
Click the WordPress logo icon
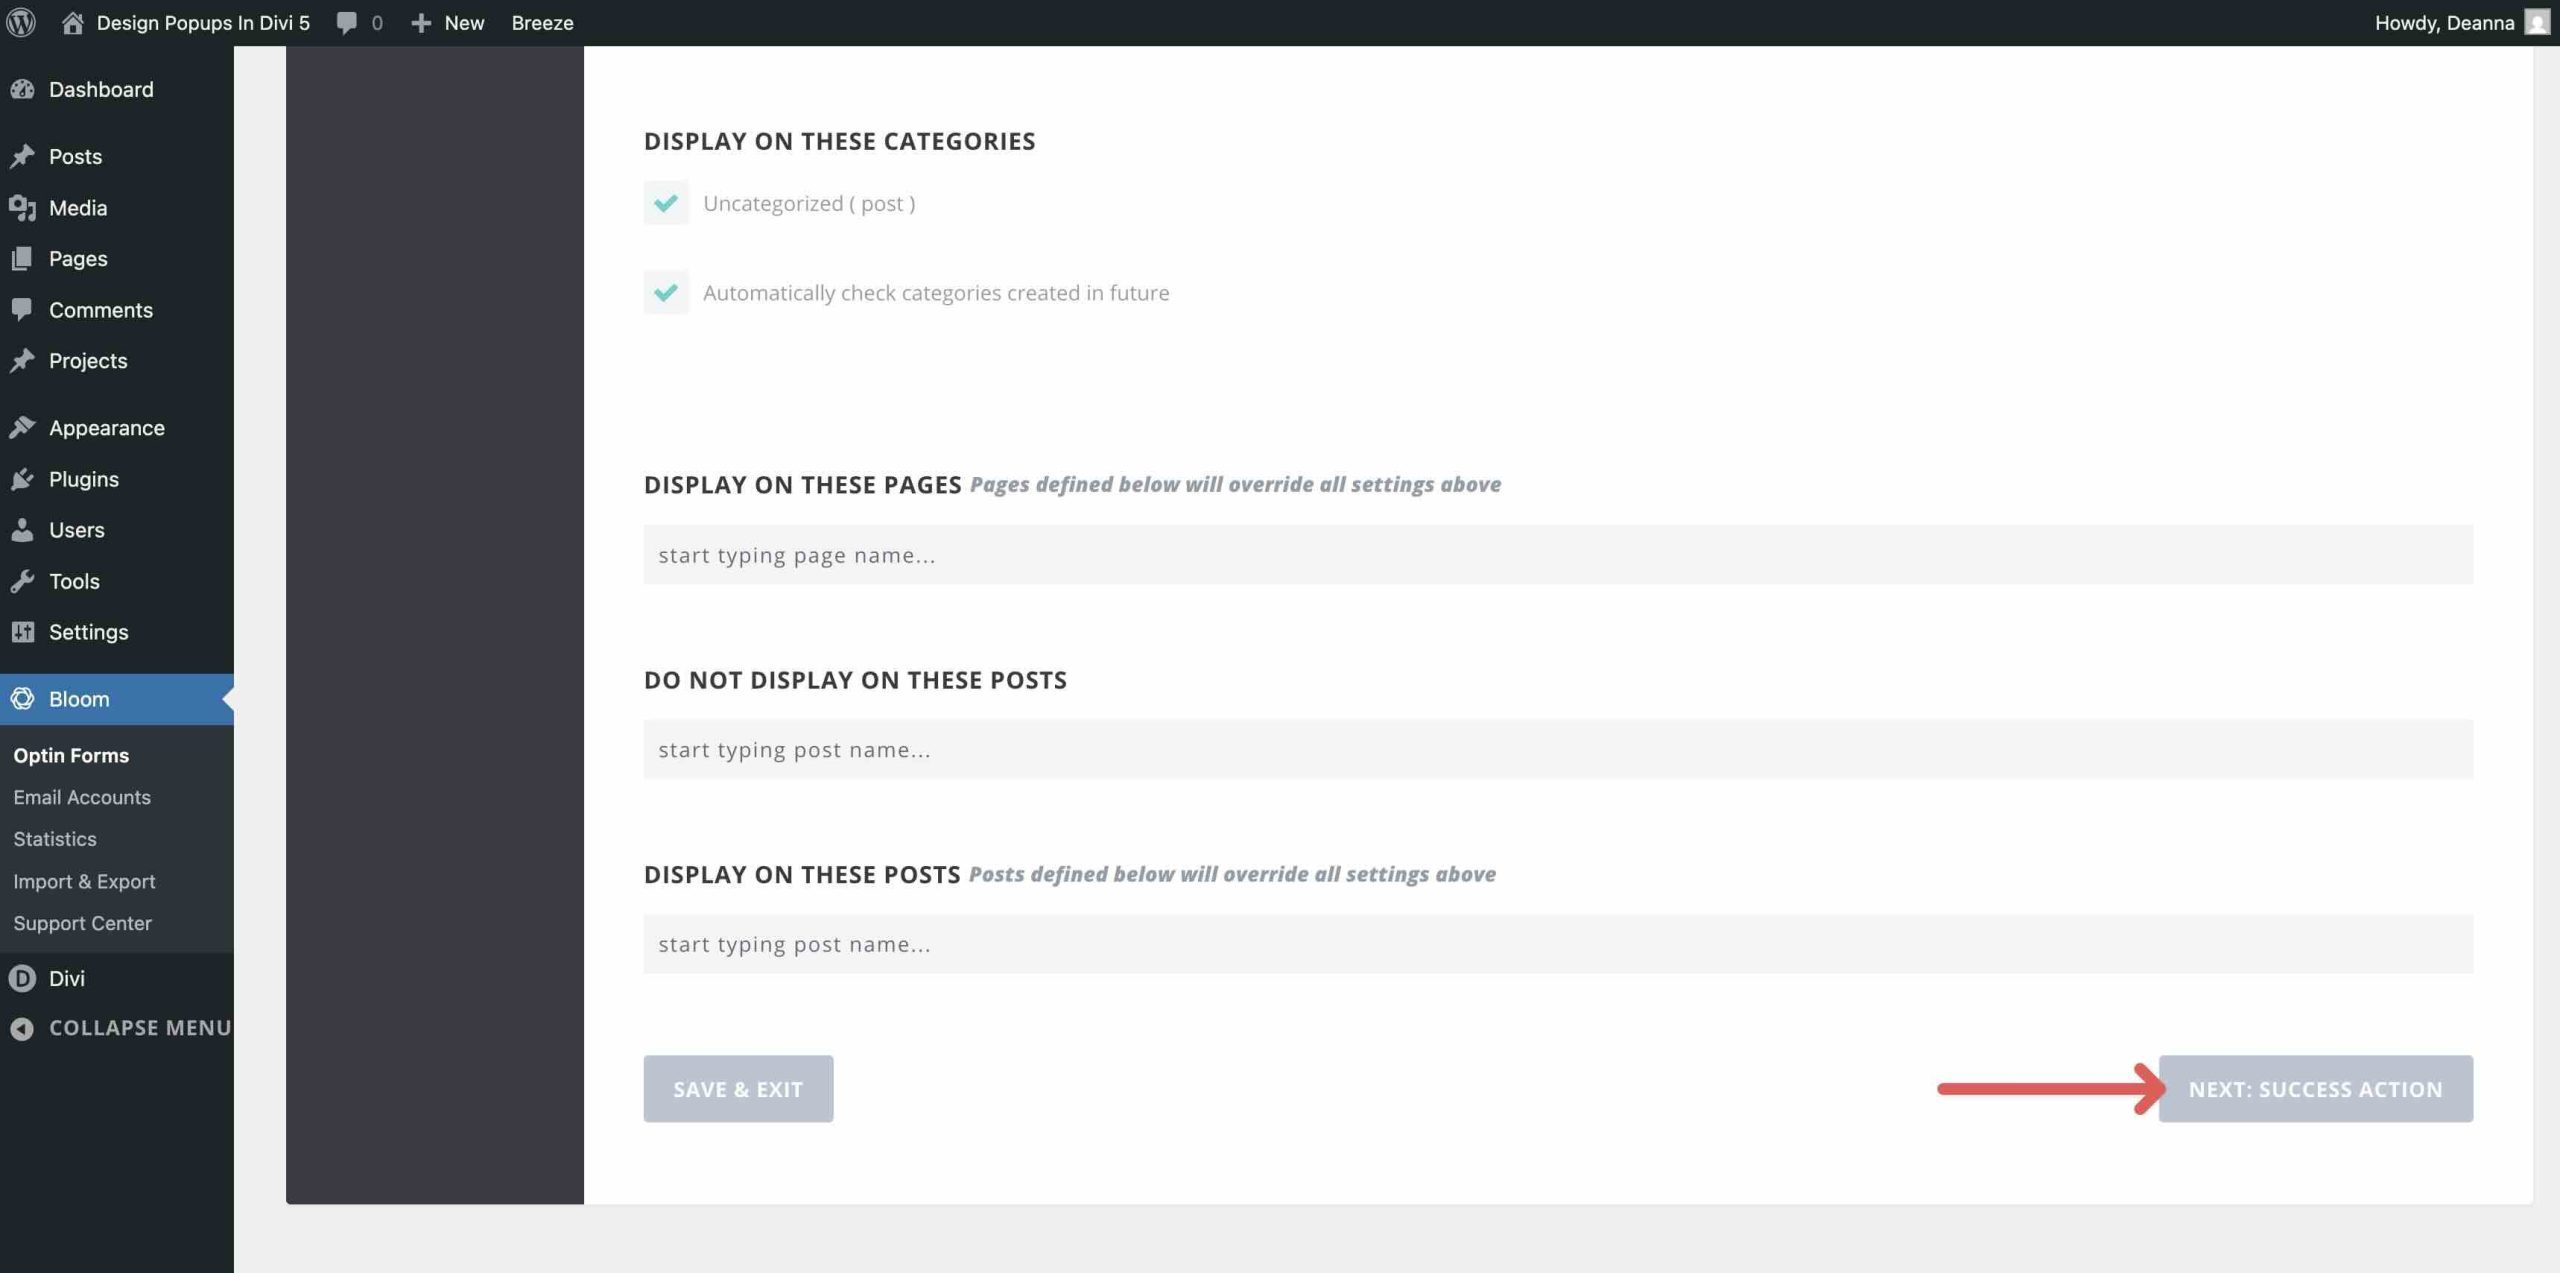point(21,22)
